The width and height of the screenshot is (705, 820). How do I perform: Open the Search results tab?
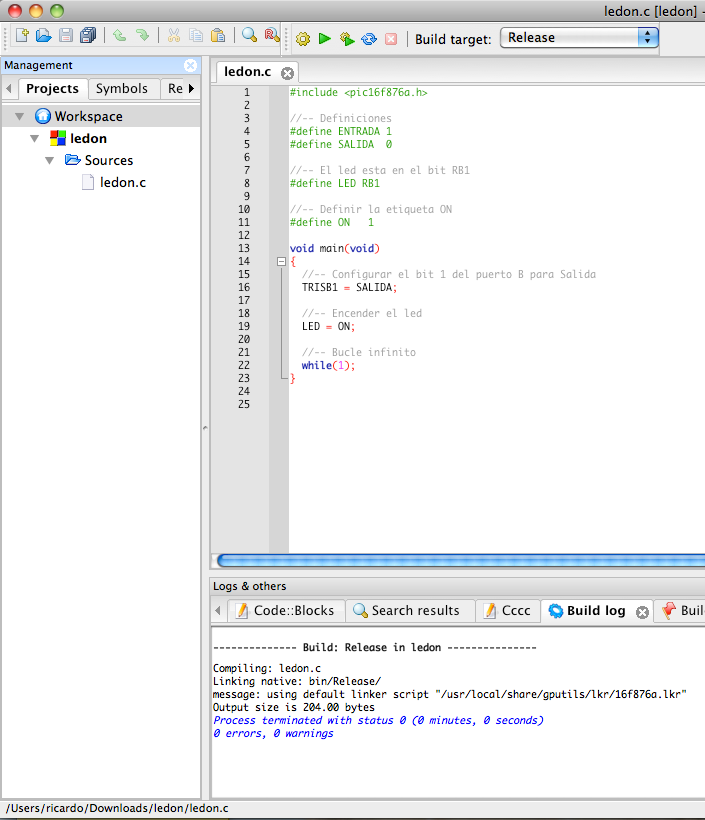405,610
